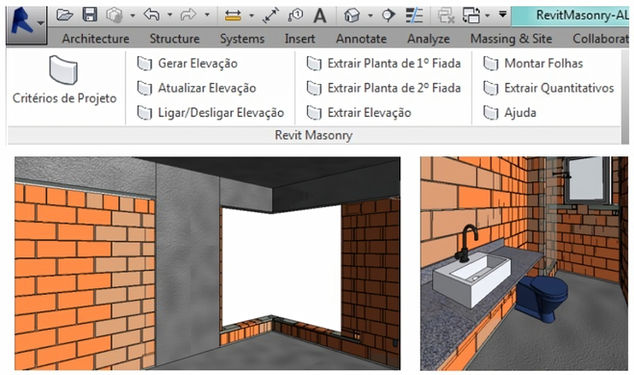Click Montar Folhas command
This screenshot has height=375, width=634.
point(533,64)
